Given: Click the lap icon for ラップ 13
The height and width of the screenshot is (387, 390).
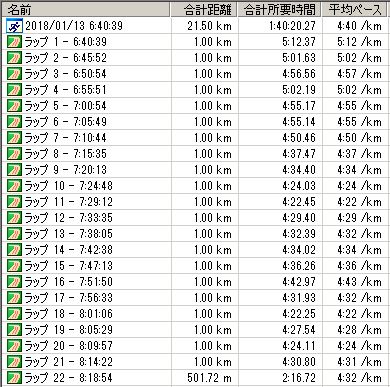Looking at the screenshot, I should point(14,234).
